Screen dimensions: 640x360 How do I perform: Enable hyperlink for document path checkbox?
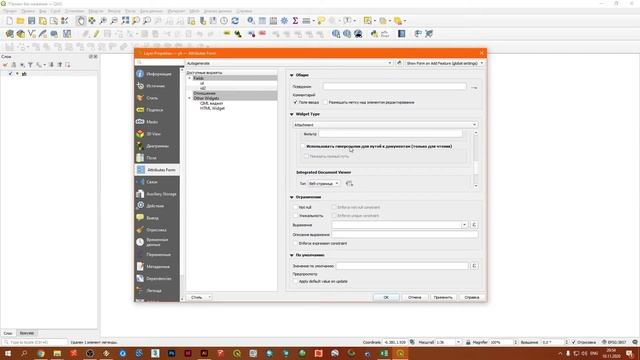pyautogui.click(x=303, y=146)
